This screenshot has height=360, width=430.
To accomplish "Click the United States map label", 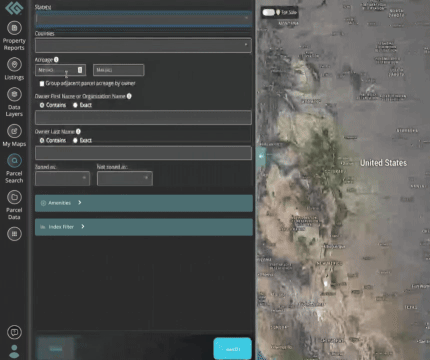I will 383,163.
